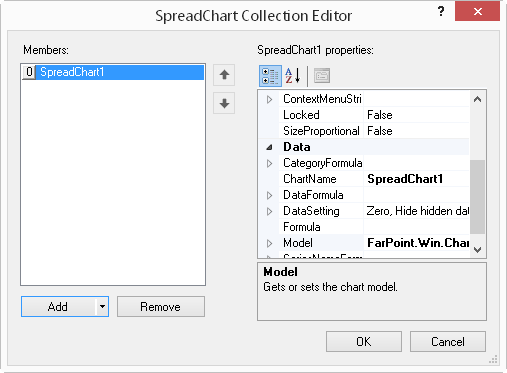Screen dimensions: 507x373
Task: Click the SizeProportional value False
Action: 416,131
